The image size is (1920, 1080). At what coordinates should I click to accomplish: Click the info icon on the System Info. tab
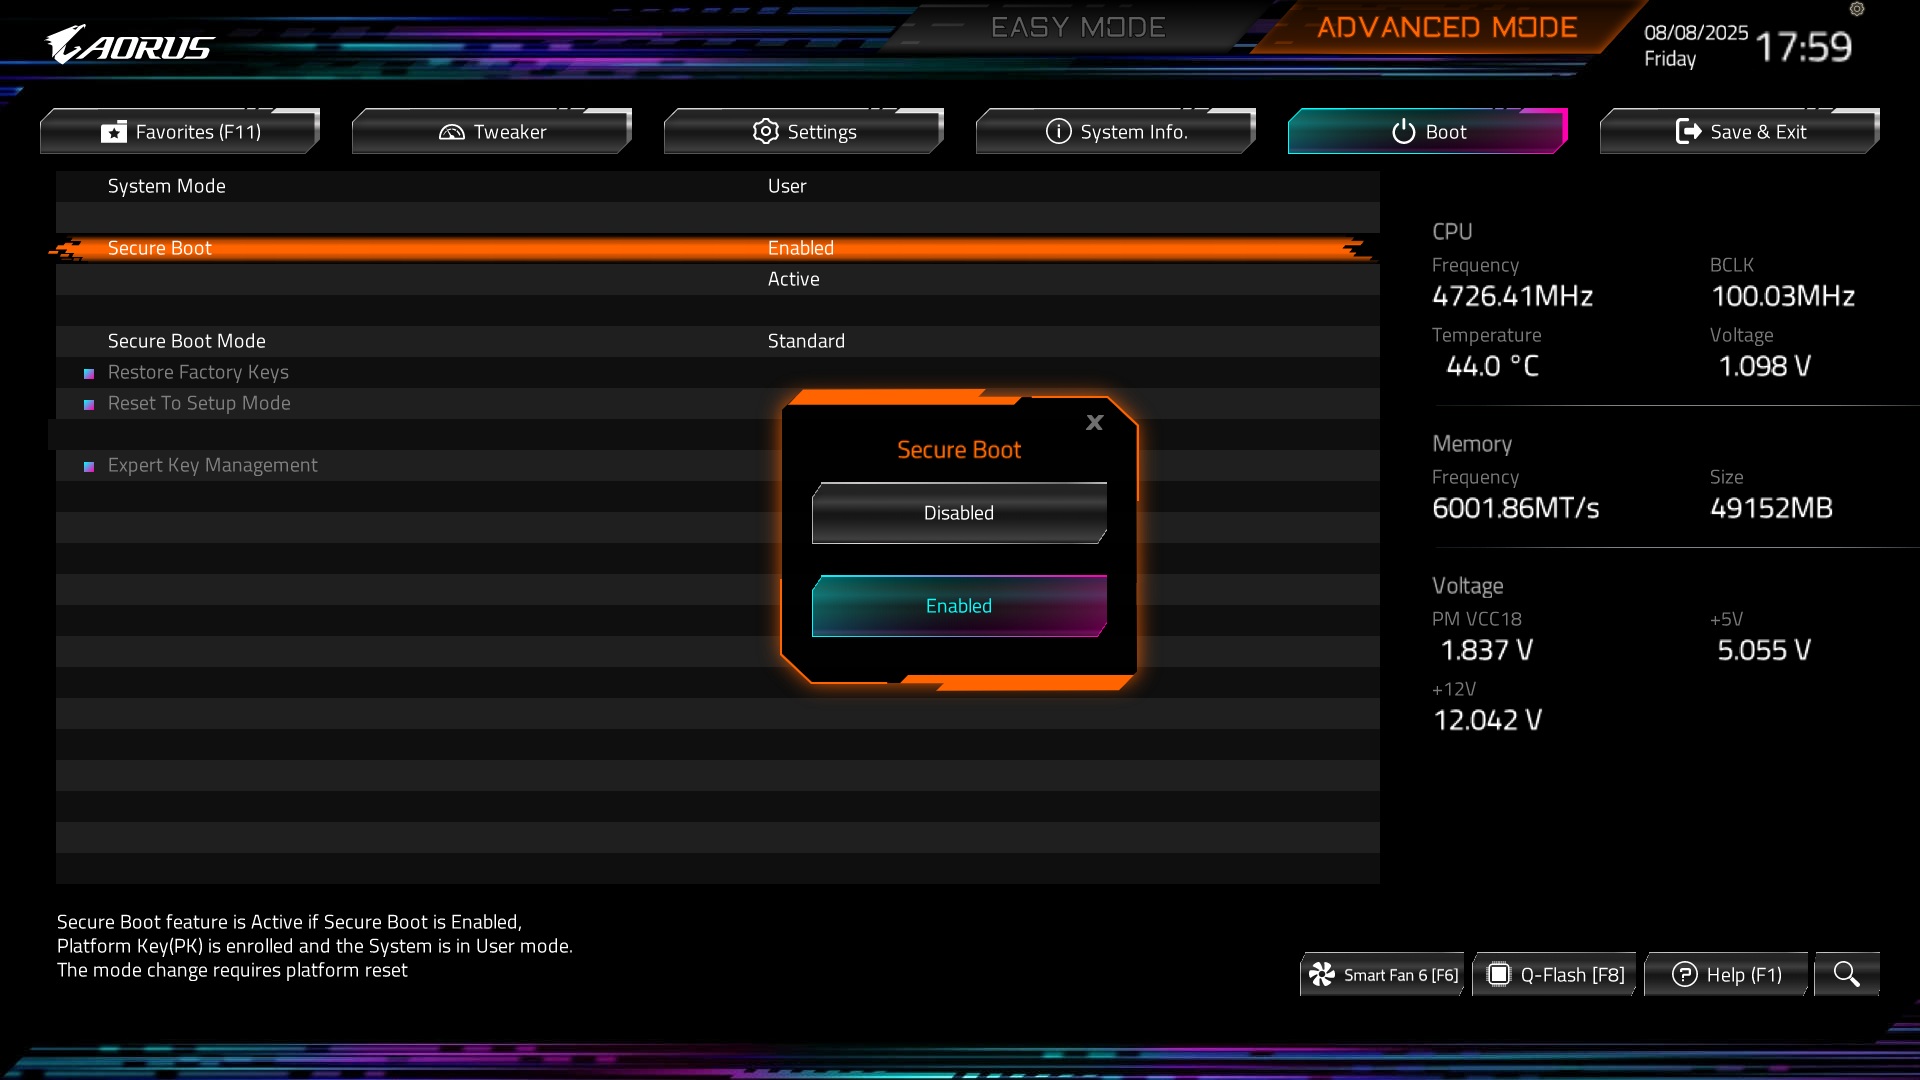(1059, 131)
